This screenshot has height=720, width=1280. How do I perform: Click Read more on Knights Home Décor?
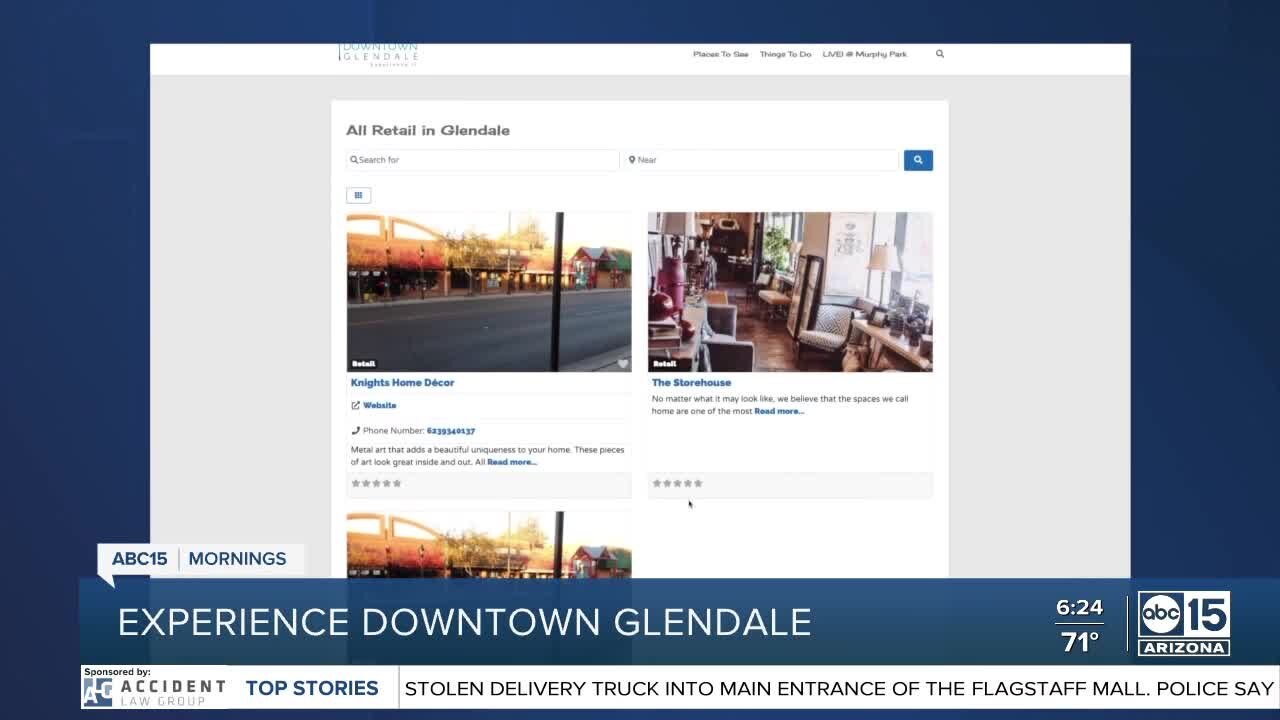(512, 462)
